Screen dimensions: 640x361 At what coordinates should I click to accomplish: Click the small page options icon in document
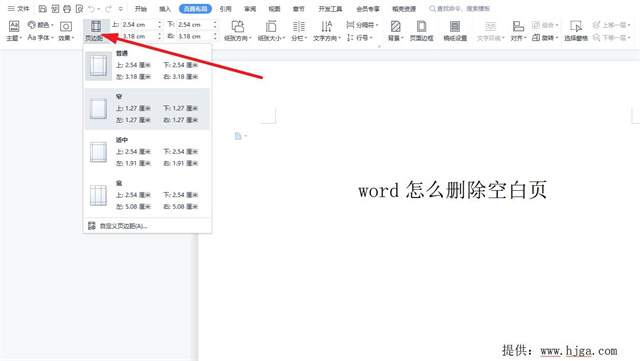coord(241,136)
